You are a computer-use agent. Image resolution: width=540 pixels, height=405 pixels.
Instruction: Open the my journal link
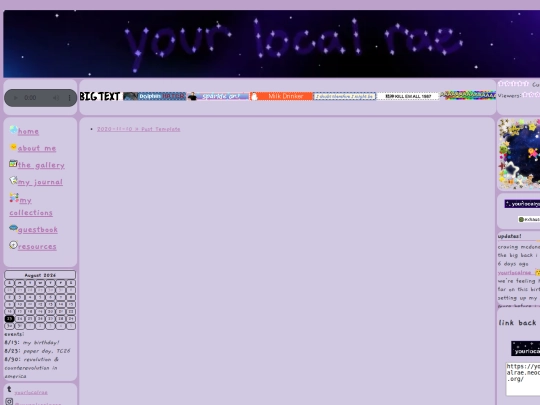pyautogui.click(x=40, y=182)
